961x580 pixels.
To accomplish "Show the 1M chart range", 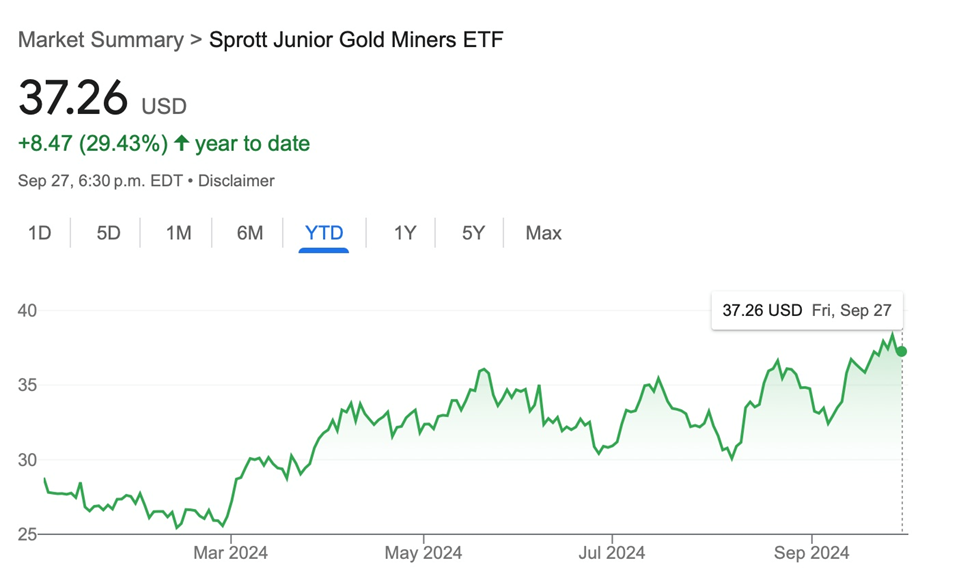I will click(x=179, y=233).
